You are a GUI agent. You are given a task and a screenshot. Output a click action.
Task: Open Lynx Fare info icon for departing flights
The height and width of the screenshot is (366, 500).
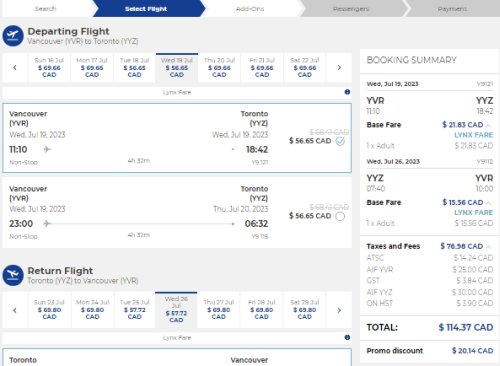pos(347,92)
